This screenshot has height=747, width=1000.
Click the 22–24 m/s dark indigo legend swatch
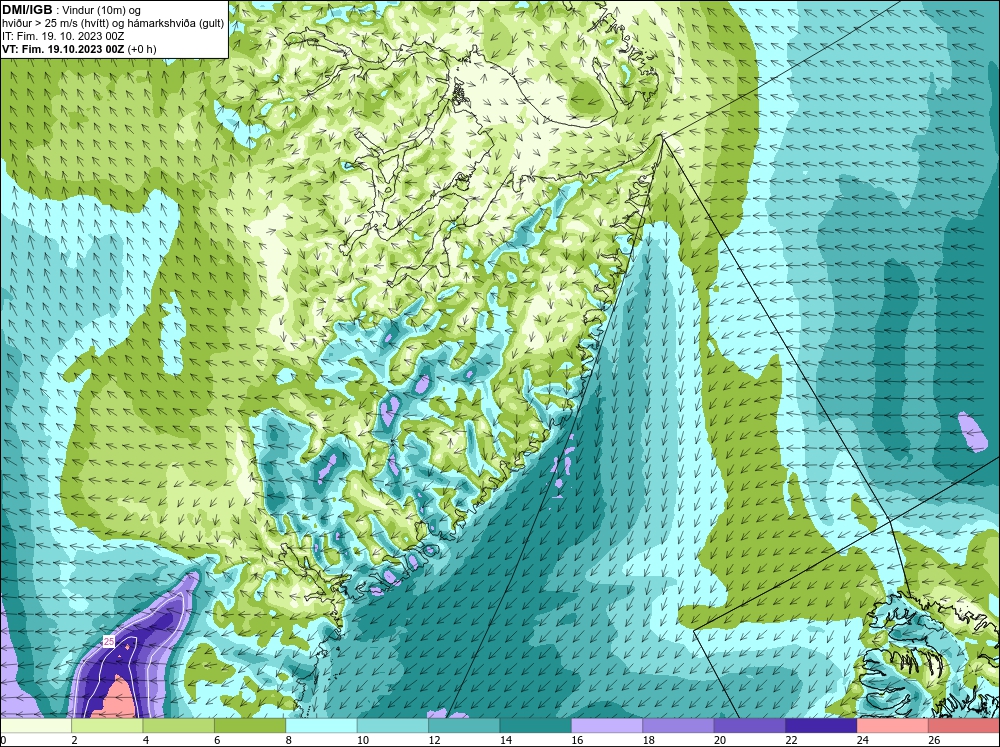point(821,725)
